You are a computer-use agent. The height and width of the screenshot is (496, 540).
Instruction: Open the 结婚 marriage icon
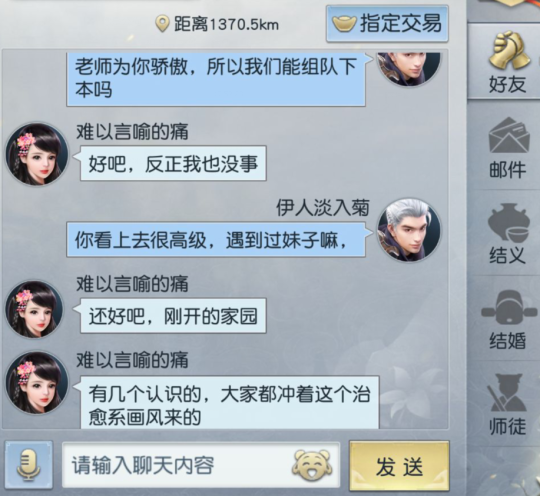click(x=508, y=307)
